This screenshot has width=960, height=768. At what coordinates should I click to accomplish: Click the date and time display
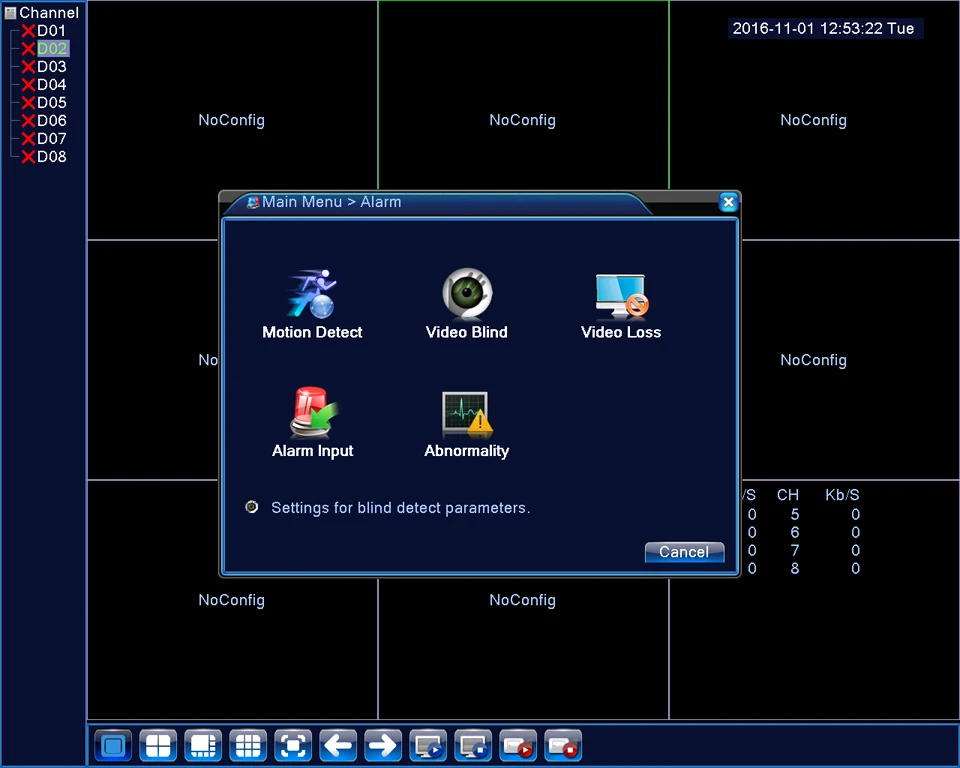[823, 28]
